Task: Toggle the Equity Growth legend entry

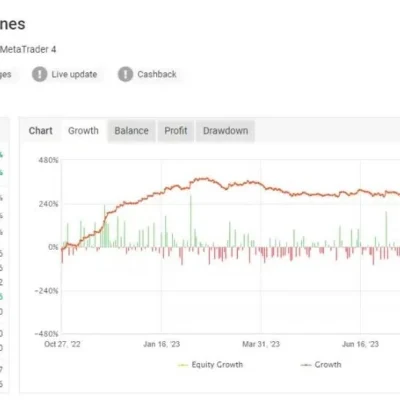Action: pyautogui.click(x=210, y=365)
